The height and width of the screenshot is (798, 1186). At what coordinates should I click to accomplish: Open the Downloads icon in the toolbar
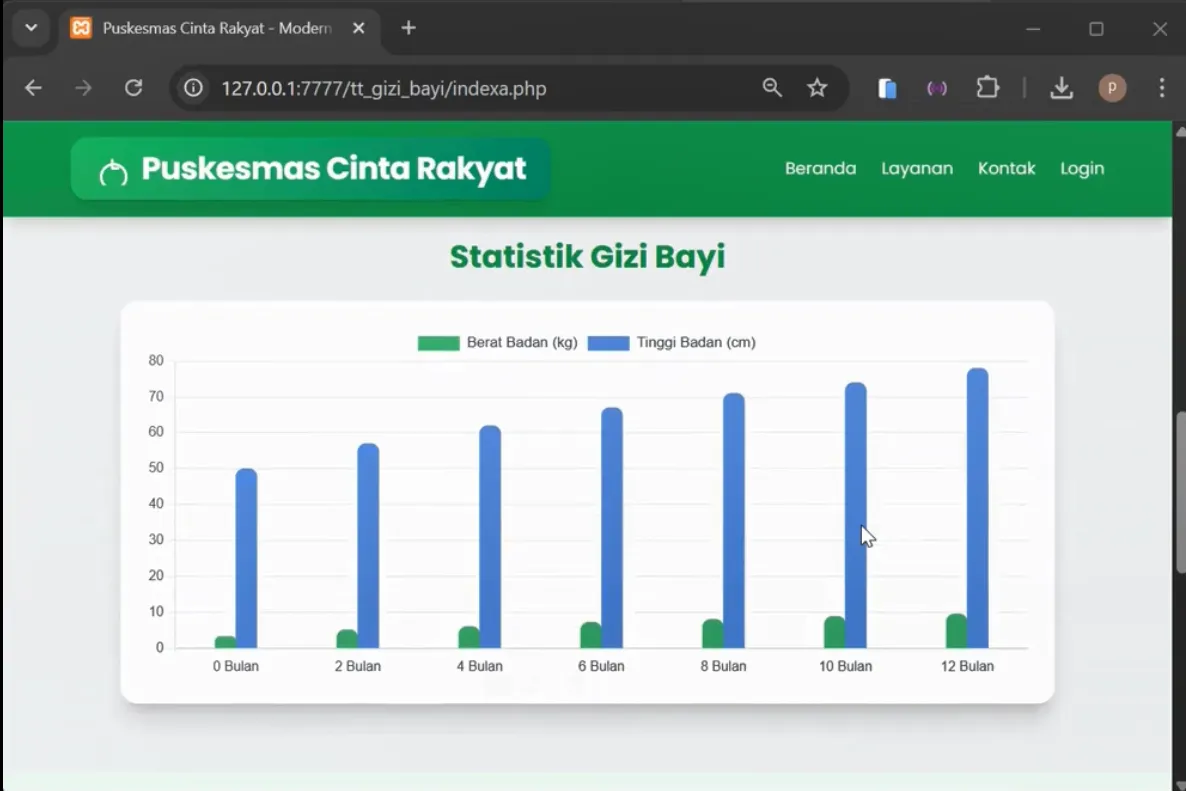point(1062,88)
